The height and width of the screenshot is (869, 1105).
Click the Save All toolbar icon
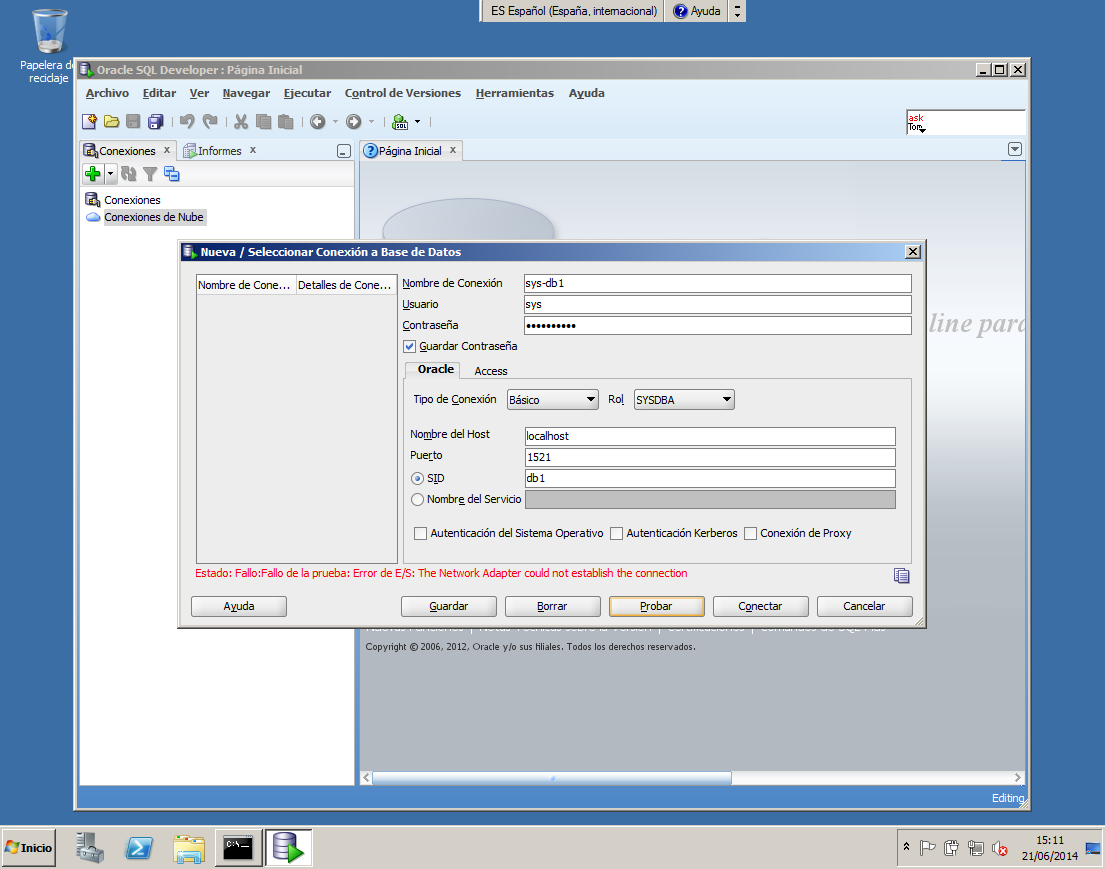coord(155,122)
